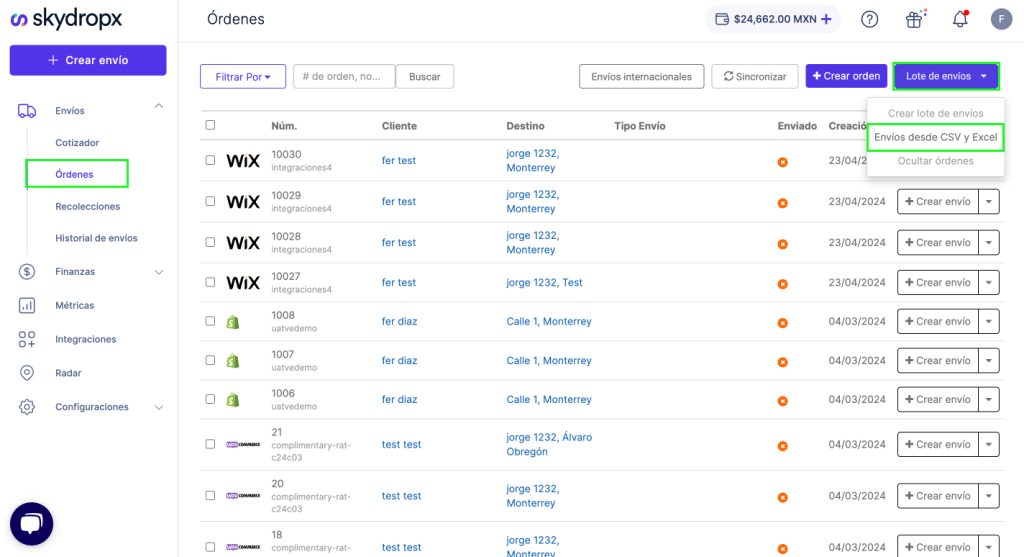The height and width of the screenshot is (557, 1024).
Task: Click the gift box rewards icon
Action: pyautogui.click(x=914, y=19)
